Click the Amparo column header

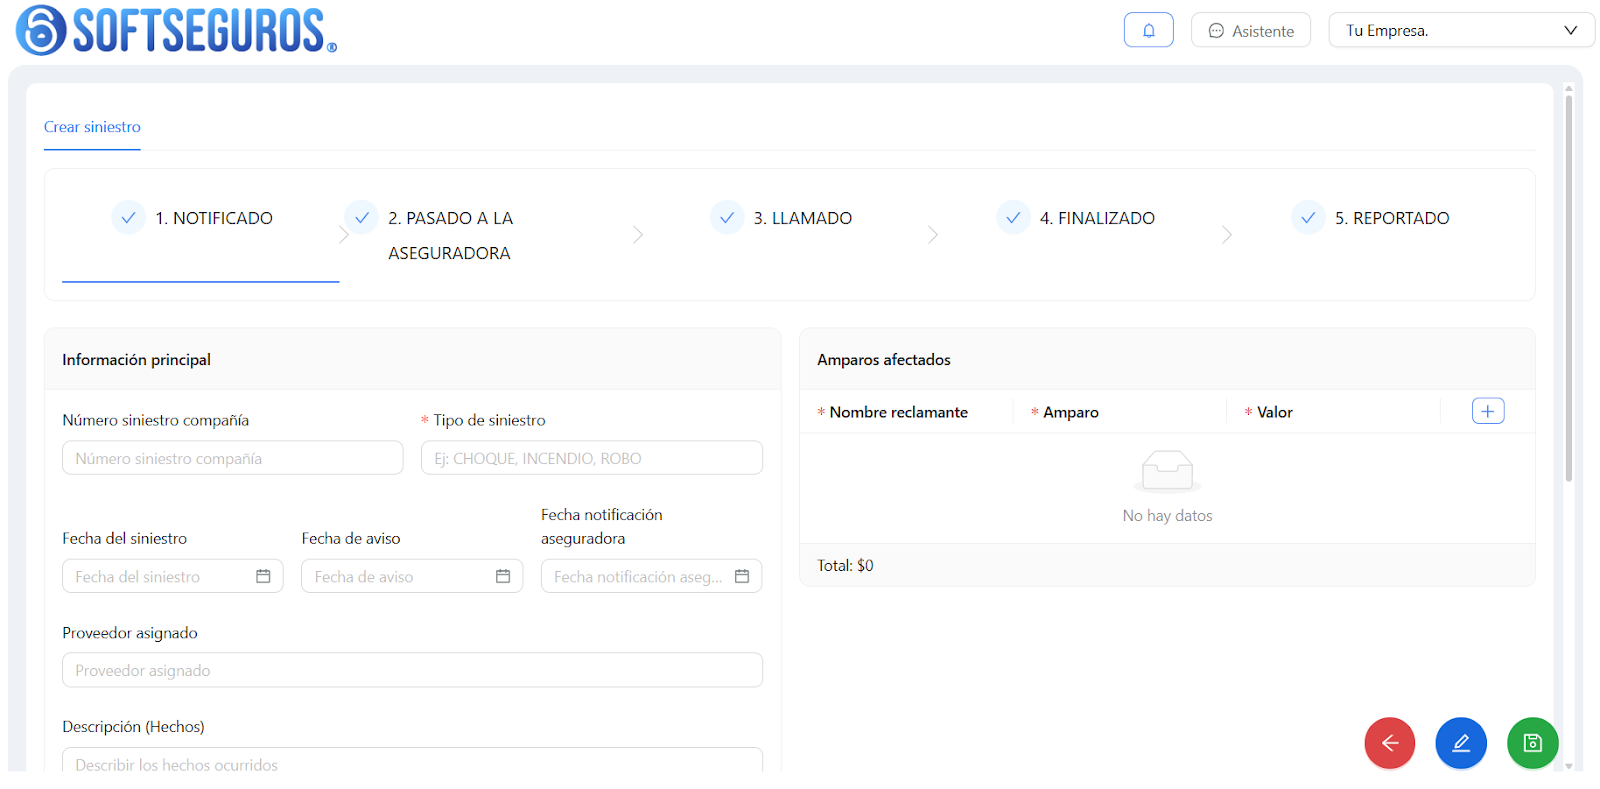point(1070,412)
